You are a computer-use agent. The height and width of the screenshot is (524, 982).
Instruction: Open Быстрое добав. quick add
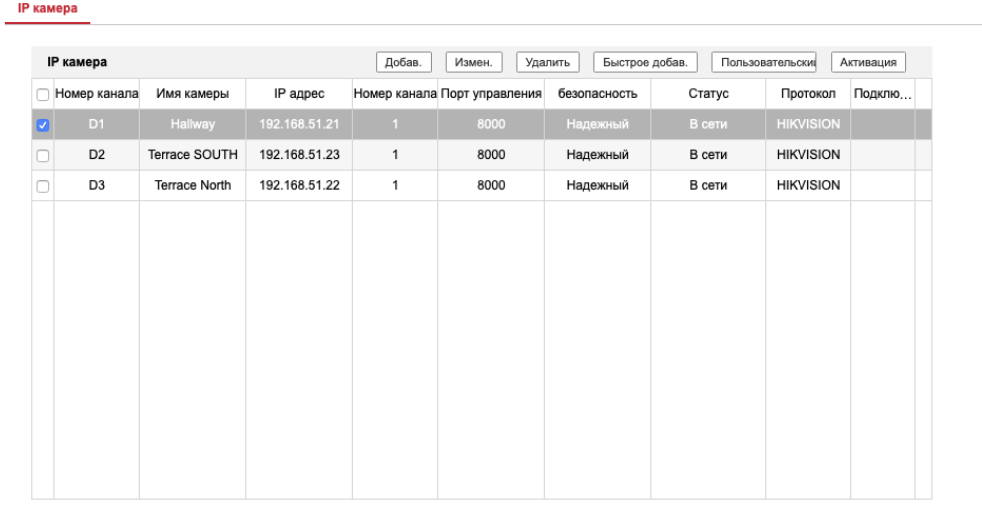[x=645, y=62]
